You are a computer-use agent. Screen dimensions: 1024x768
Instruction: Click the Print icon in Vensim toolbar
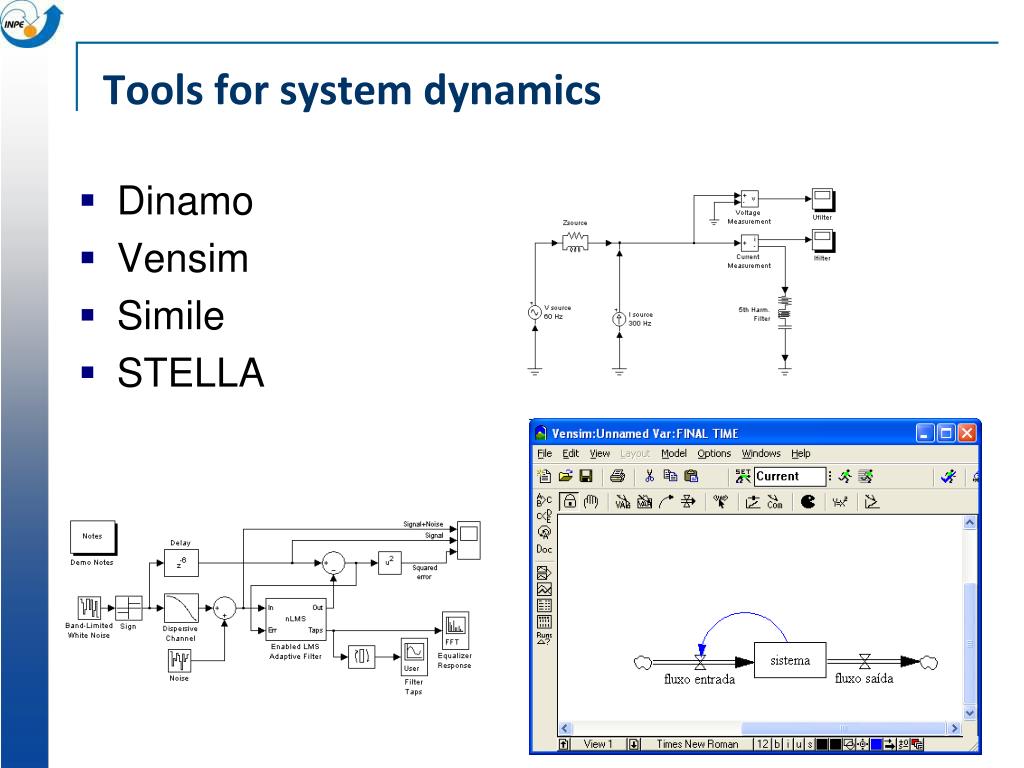[617, 476]
